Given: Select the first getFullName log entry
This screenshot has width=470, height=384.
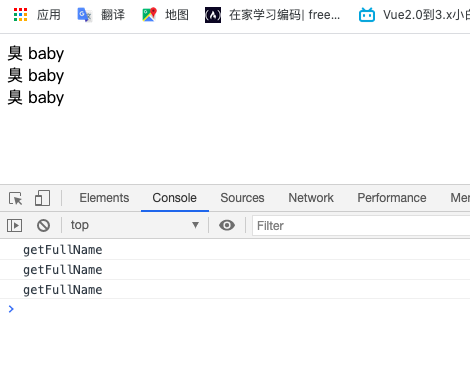Looking at the screenshot, I should point(235,250).
